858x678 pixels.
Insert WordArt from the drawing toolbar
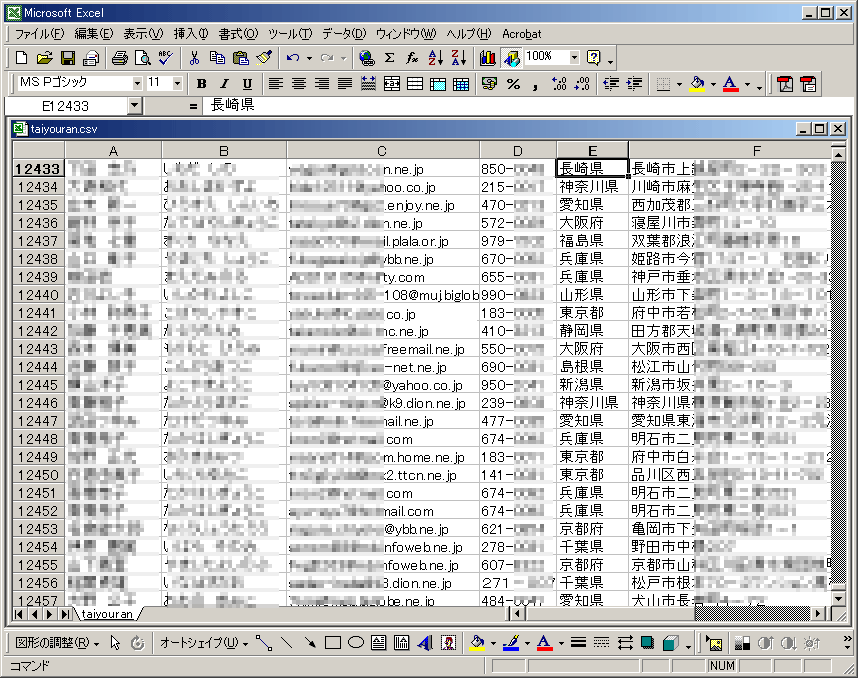[x=424, y=642]
